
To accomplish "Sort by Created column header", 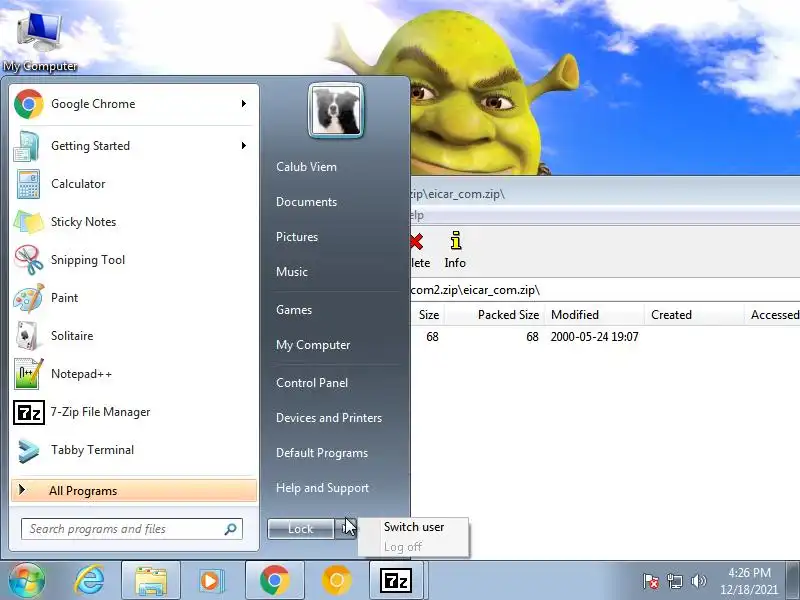I will tap(694, 315).
